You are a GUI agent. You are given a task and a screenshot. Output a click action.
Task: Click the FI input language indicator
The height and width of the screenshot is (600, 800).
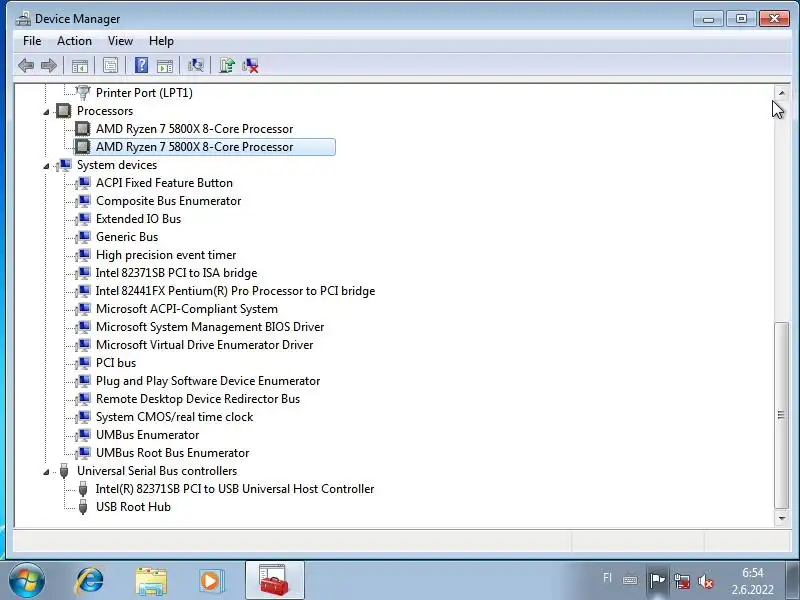pyautogui.click(x=607, y=578)
